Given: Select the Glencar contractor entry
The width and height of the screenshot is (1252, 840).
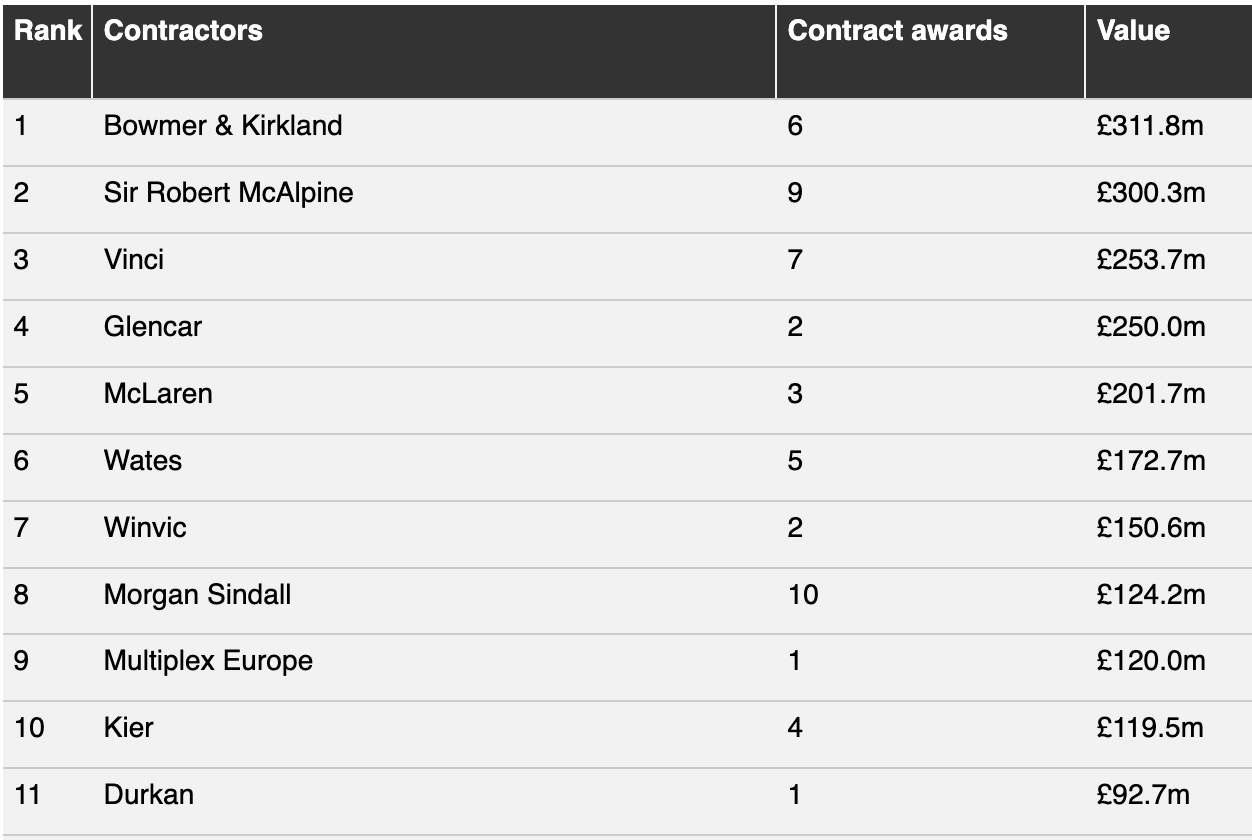Looking at the screenshot, I should click(x=153, y=327).
